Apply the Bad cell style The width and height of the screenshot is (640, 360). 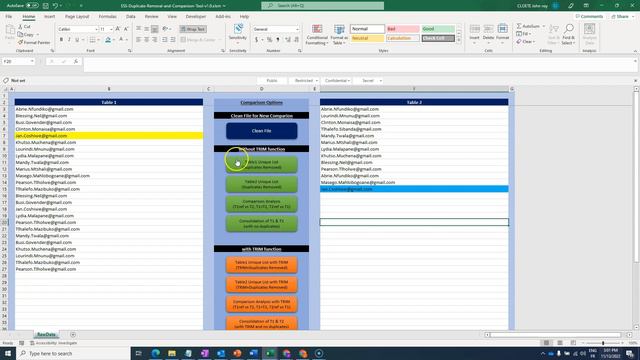pyautogui.click(x=403, y=29)
